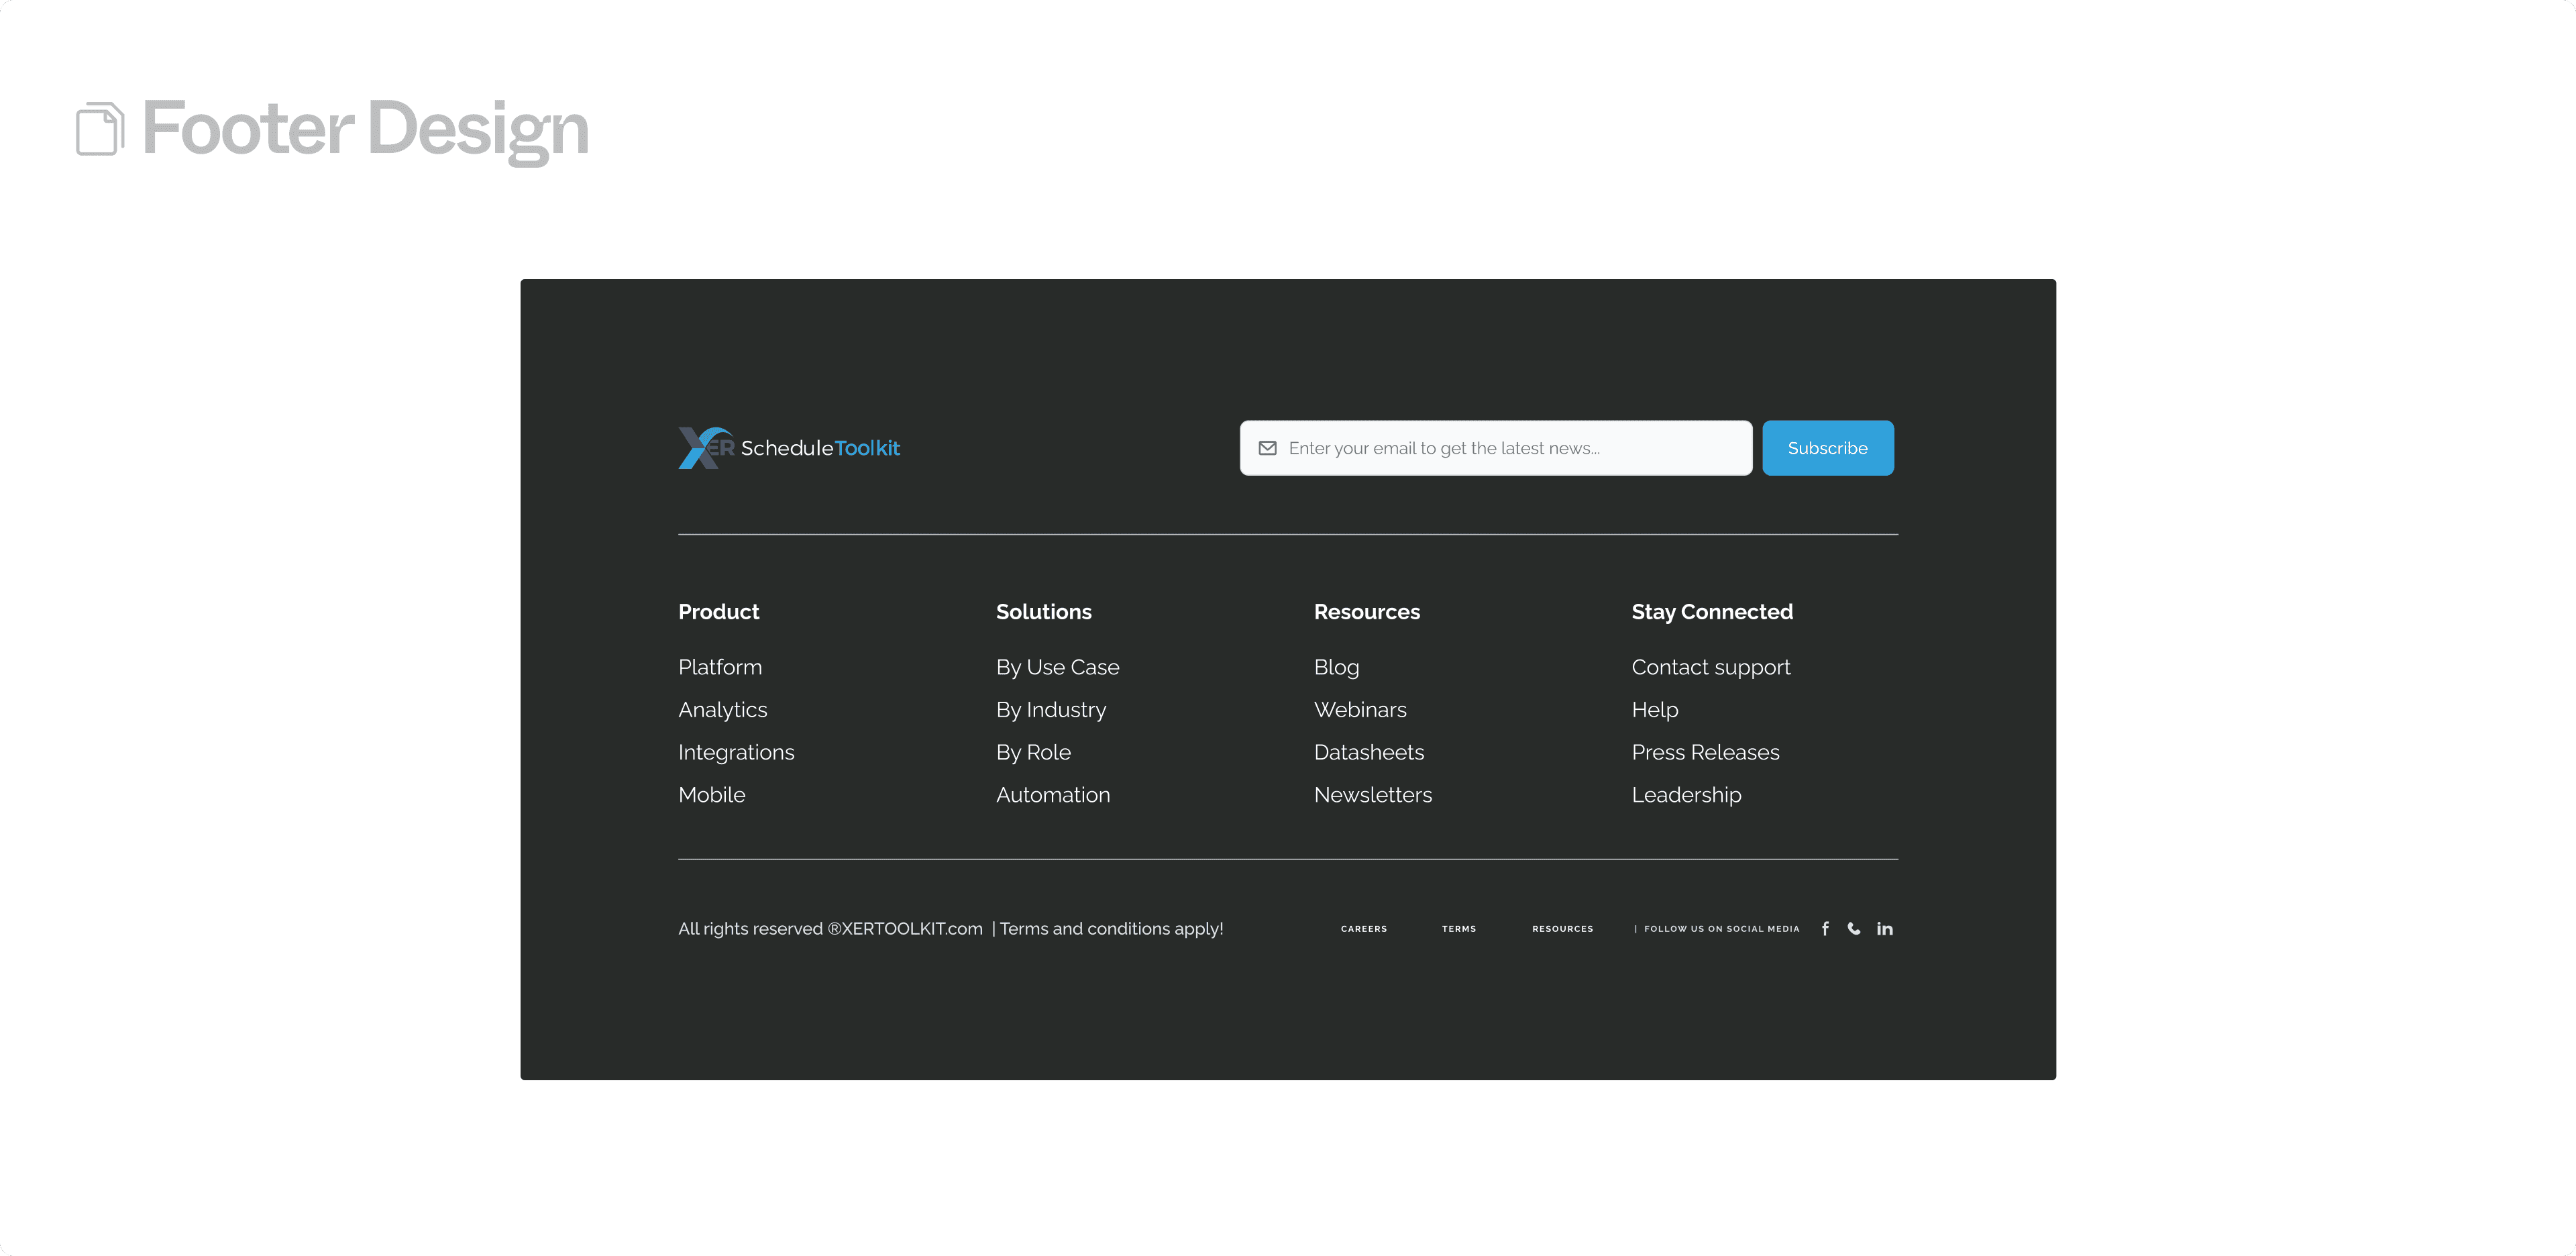
Task: Click the phone contact icon
Action: [1854, 929]
